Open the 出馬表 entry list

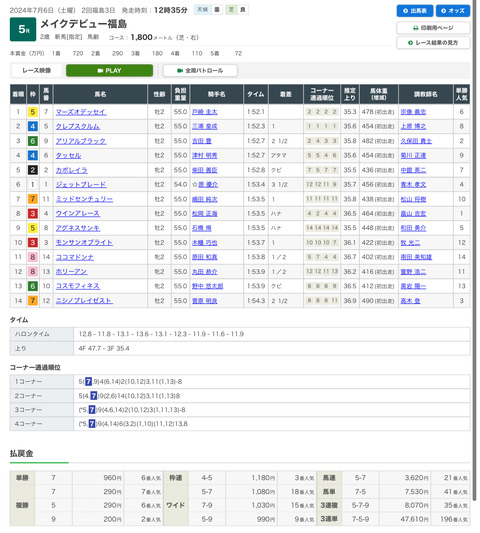(x=415, y=11)
